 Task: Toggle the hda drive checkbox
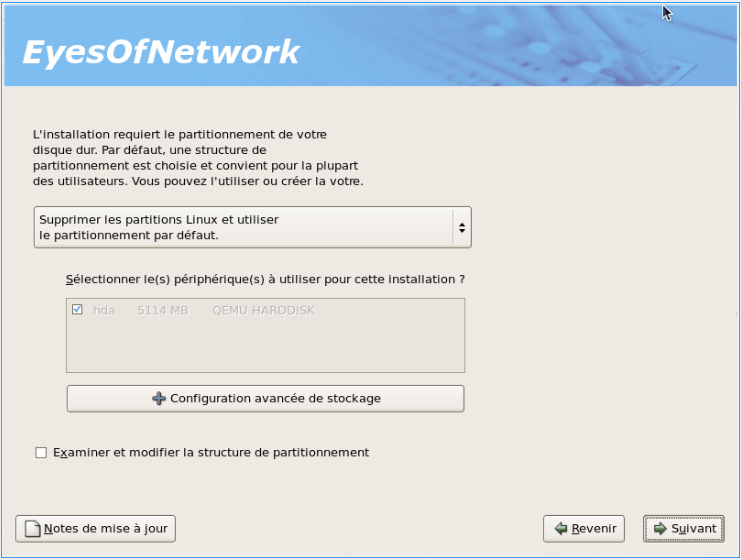coord(78,310)
